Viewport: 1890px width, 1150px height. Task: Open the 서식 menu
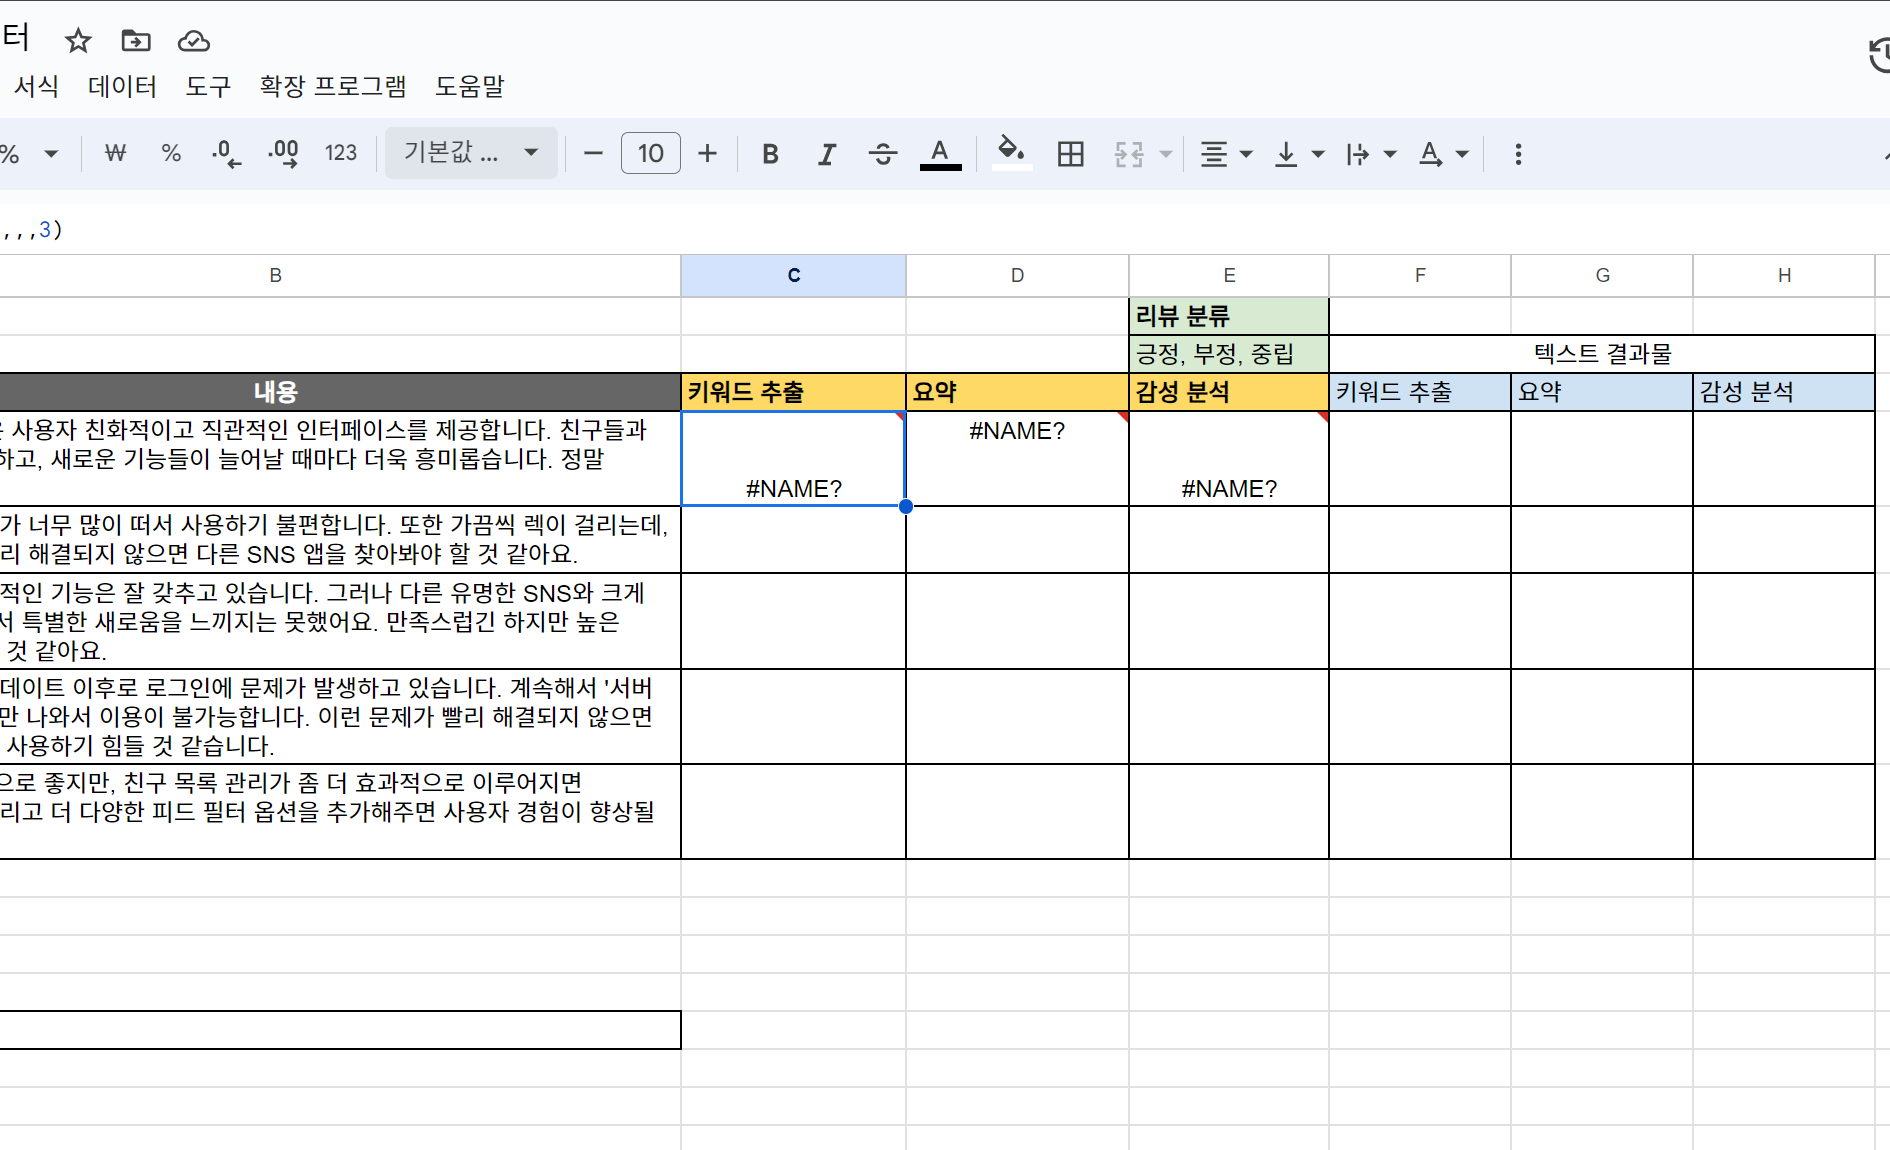click(x=36, y=86)
